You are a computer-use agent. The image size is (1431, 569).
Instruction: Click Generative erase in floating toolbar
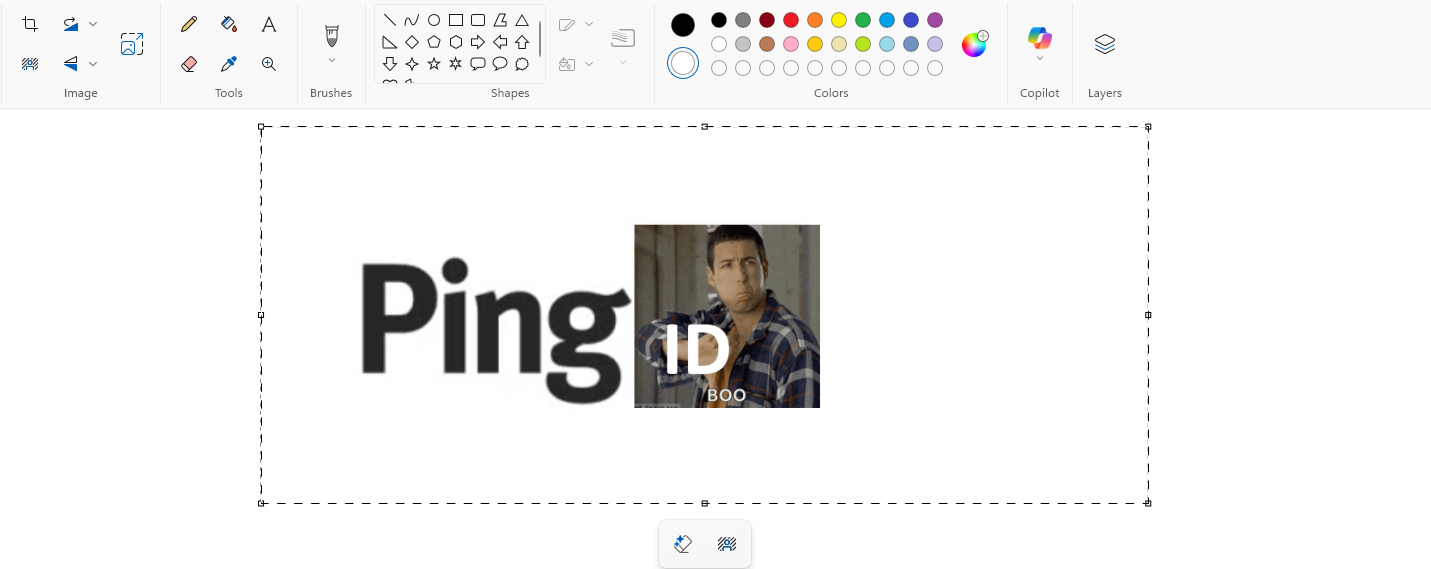tap(683, 544)
